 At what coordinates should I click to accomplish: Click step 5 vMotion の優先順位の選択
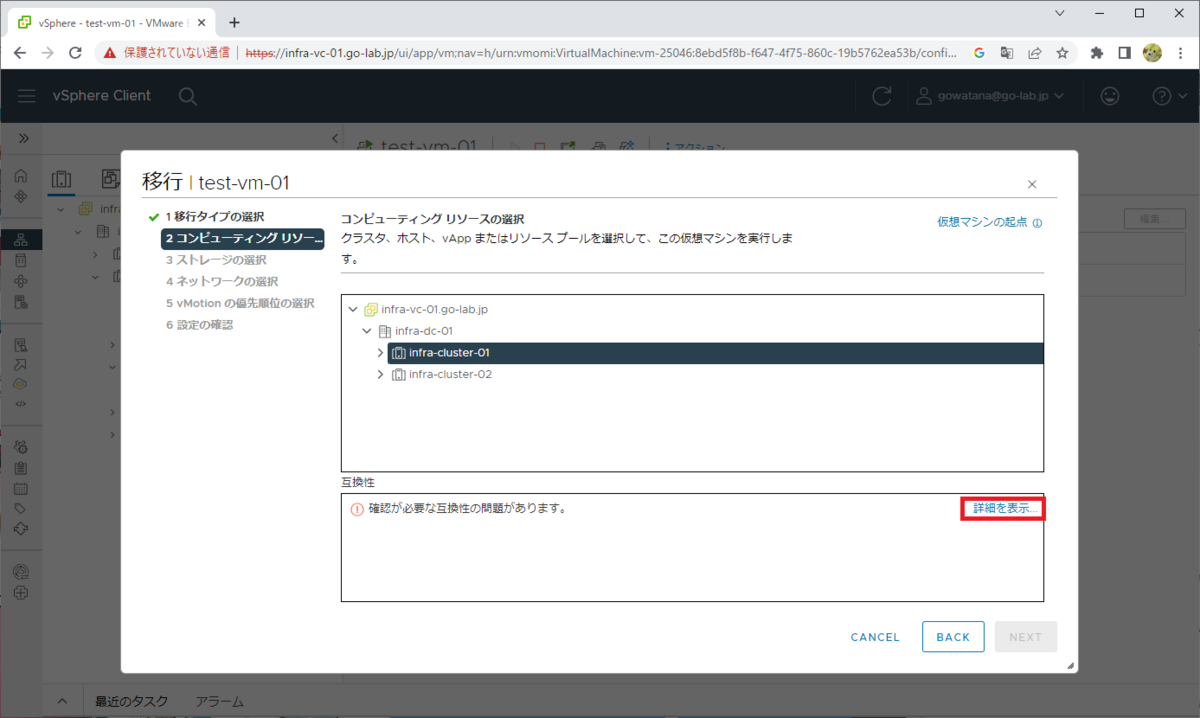(240, 303)
